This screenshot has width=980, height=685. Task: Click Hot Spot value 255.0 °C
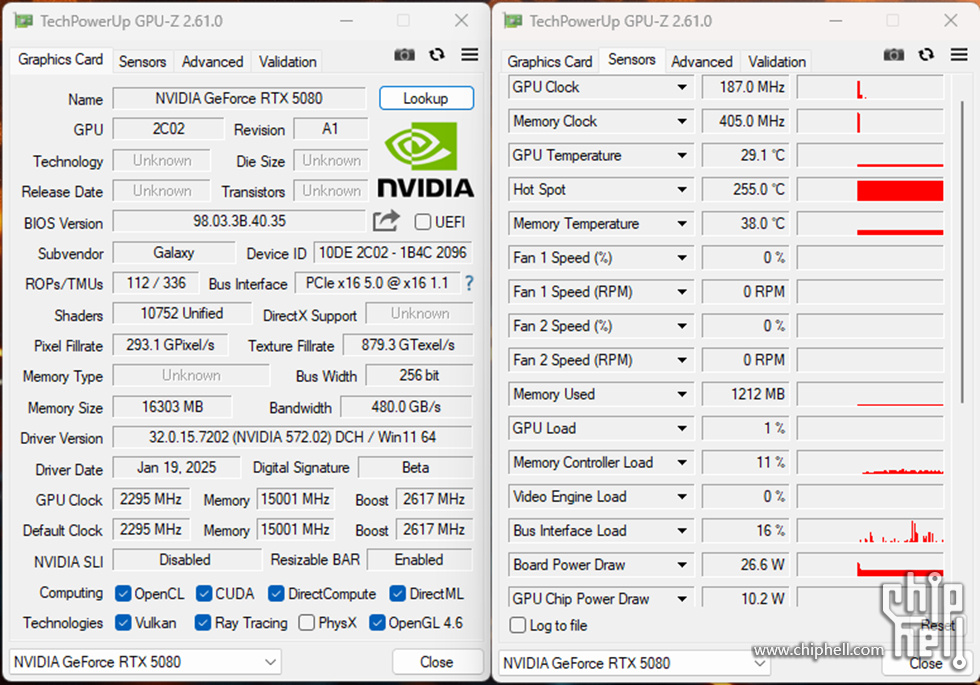click(x=746, y=189)
